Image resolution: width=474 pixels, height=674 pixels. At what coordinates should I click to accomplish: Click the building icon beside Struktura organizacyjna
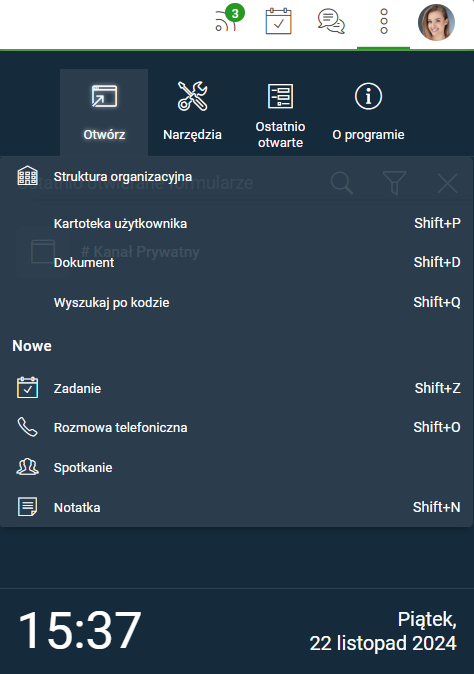28,175
